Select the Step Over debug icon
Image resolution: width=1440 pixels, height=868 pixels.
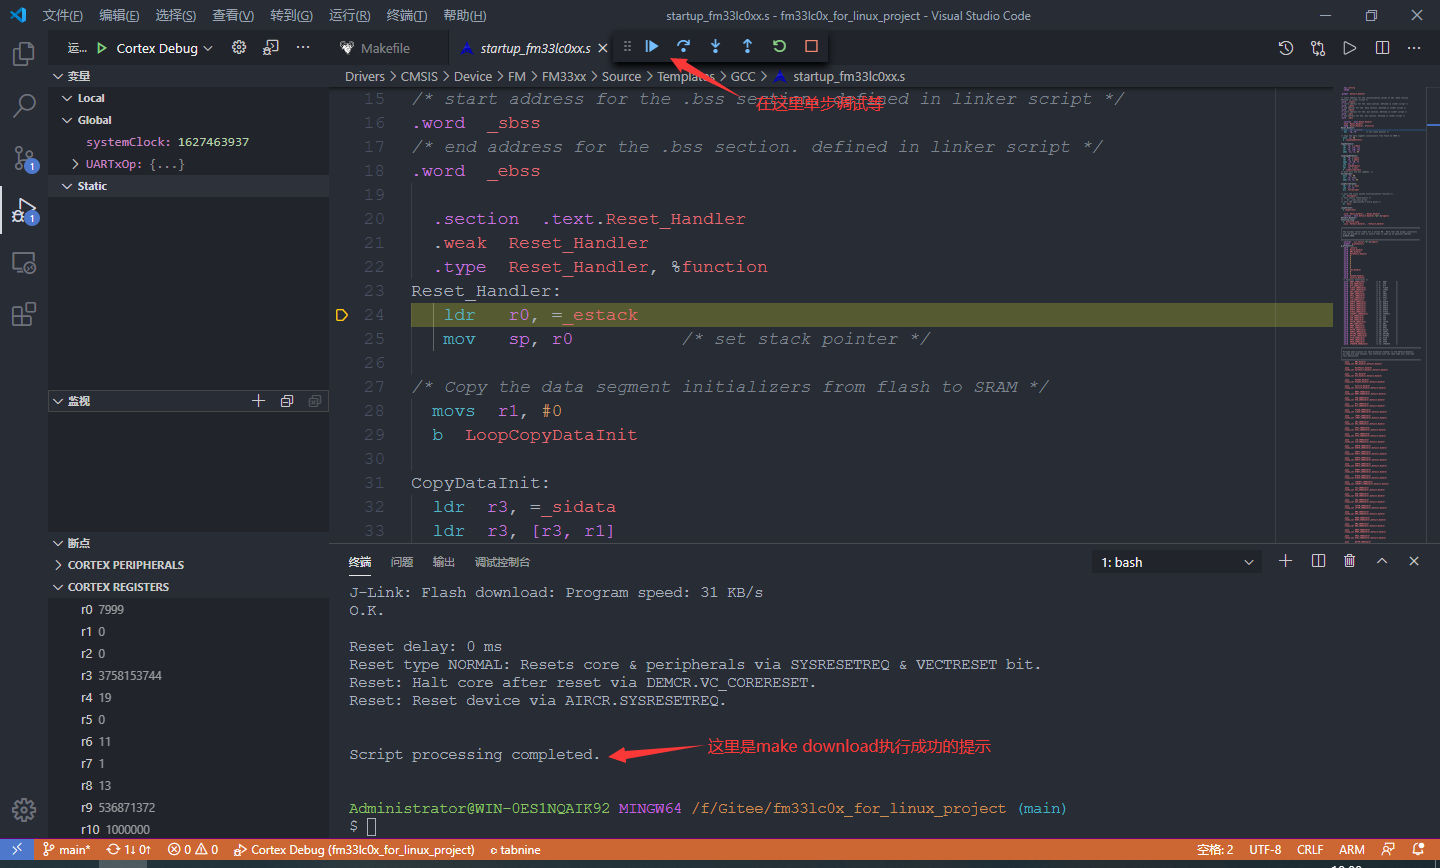click(x=684, y=46)
